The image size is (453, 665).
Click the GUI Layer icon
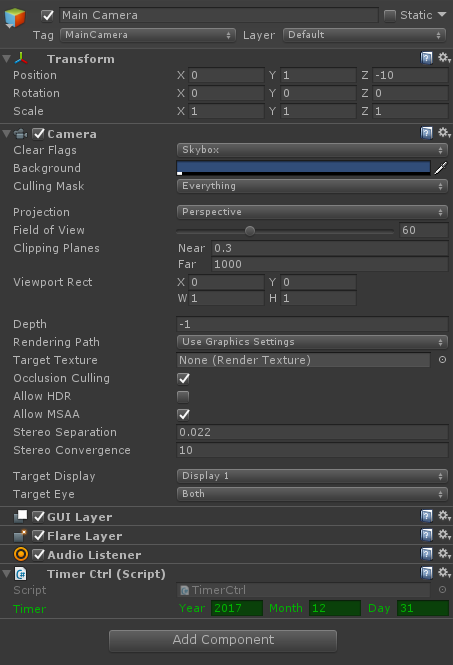(x=20, y=517)
